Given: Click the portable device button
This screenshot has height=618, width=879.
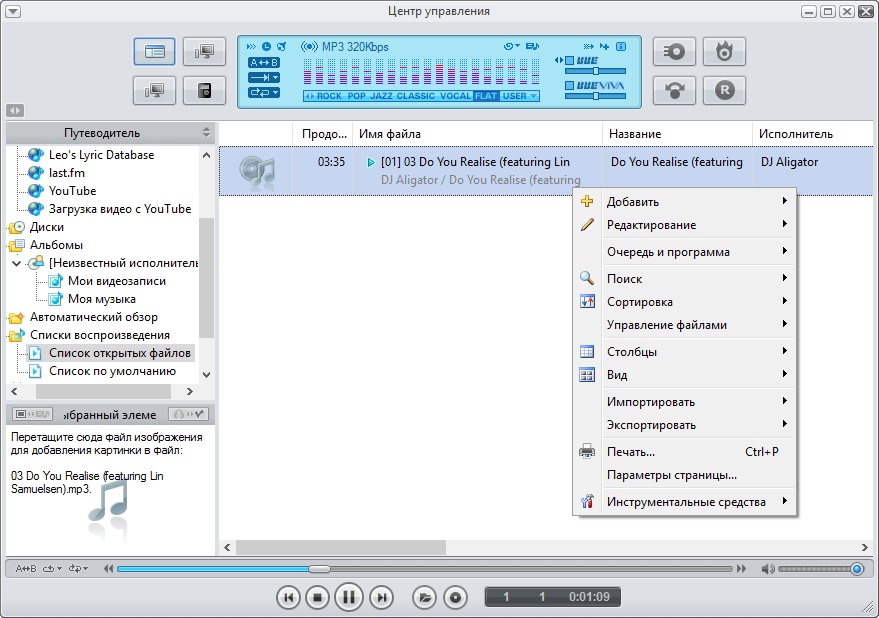Looking at the screenshot, I should [x=204, y=90].
